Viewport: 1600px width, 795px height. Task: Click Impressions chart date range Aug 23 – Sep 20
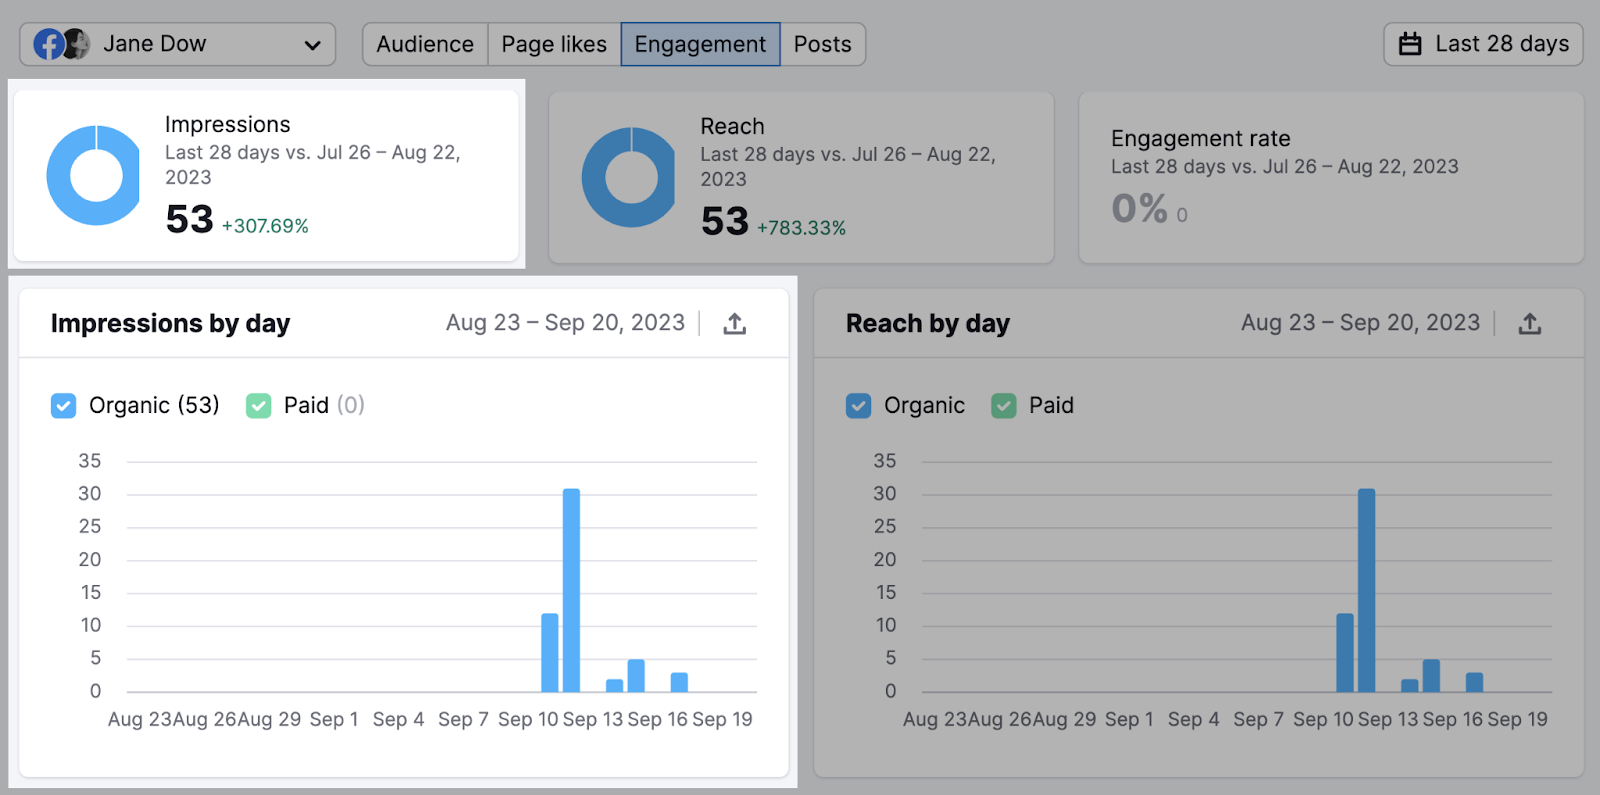click(x=565, y=322)
